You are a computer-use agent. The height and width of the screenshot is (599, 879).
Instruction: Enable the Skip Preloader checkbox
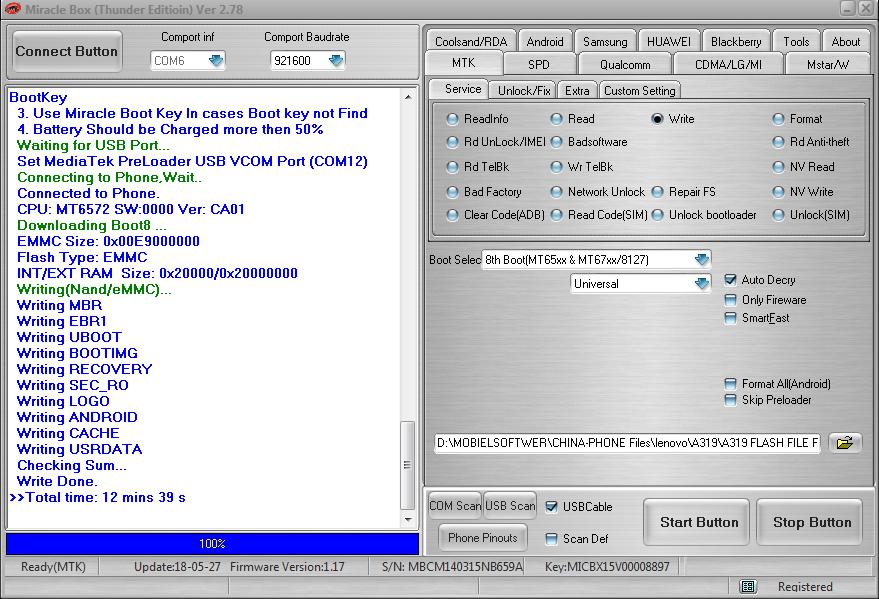pos(730,400)
